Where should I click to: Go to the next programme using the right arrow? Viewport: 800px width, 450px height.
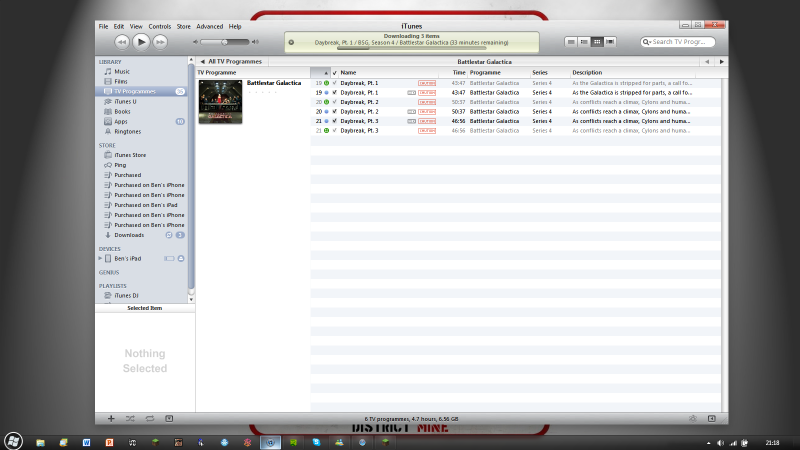click(721, 62)
